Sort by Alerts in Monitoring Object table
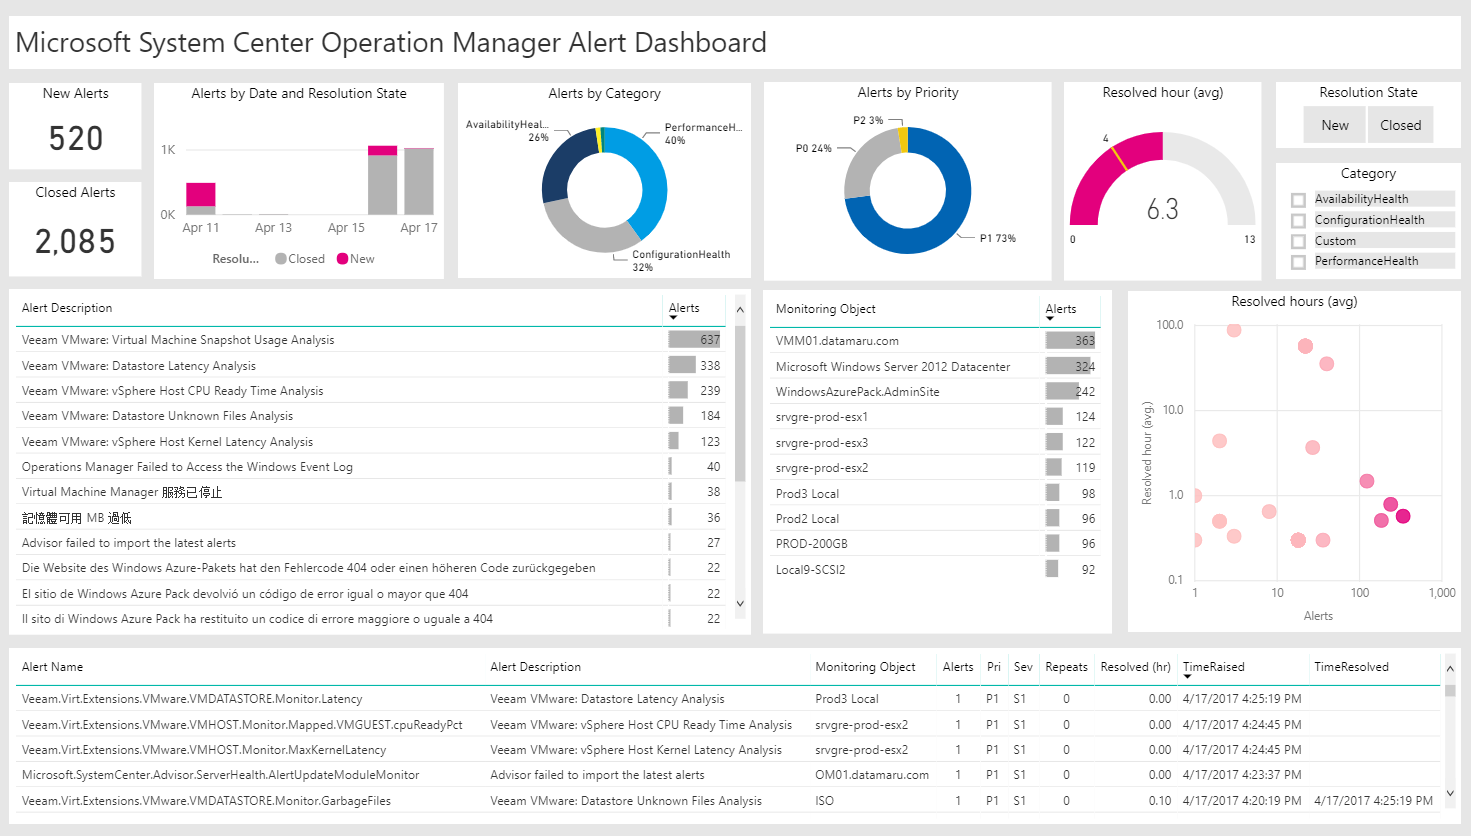 coord(1061,310)
